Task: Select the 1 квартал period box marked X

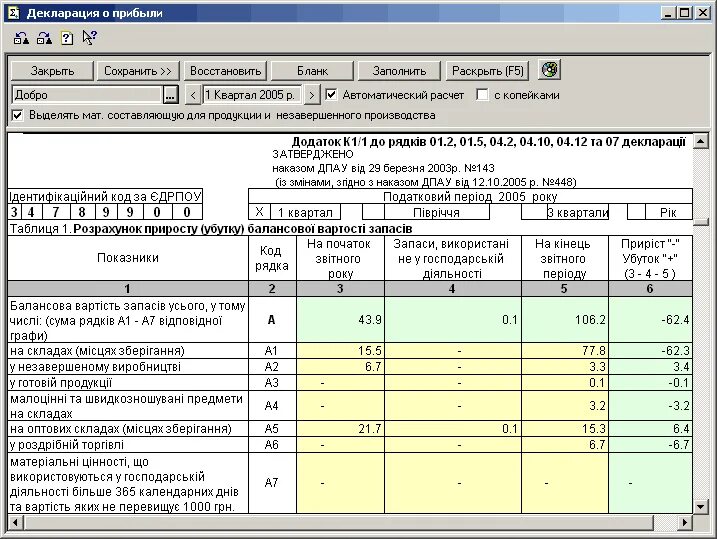Action: click(x=259, y=212)
